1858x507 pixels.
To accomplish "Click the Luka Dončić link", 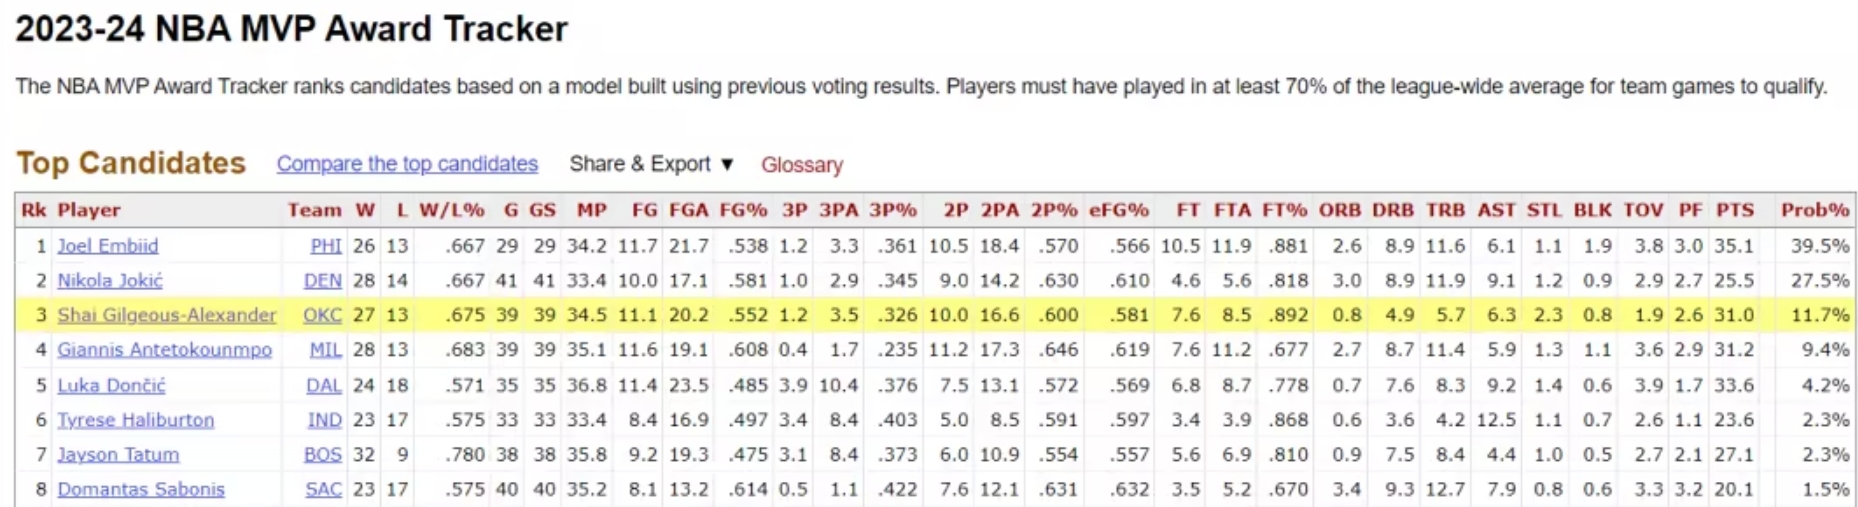I will [x=111, y=385].
